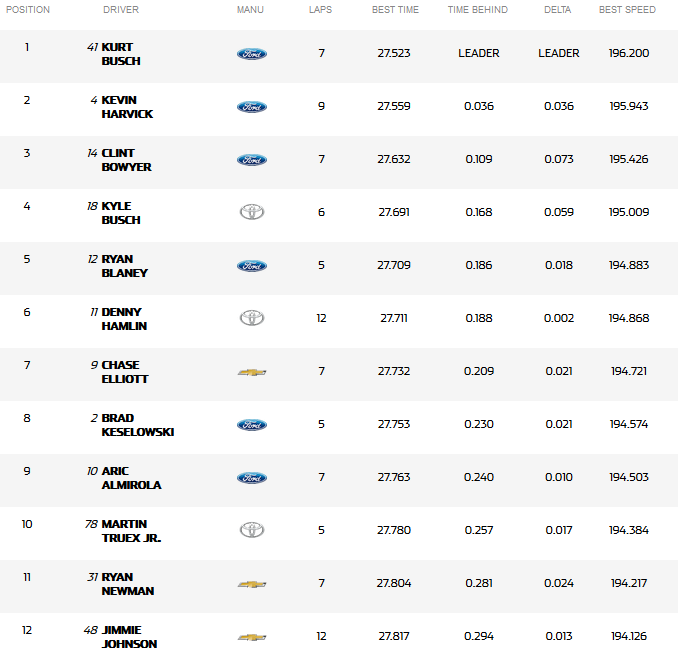The width and height of the screenshot is (685, 654).
Task: Sort by the POSITION column header
Action: pyautogui.click(x=28, y=10)
